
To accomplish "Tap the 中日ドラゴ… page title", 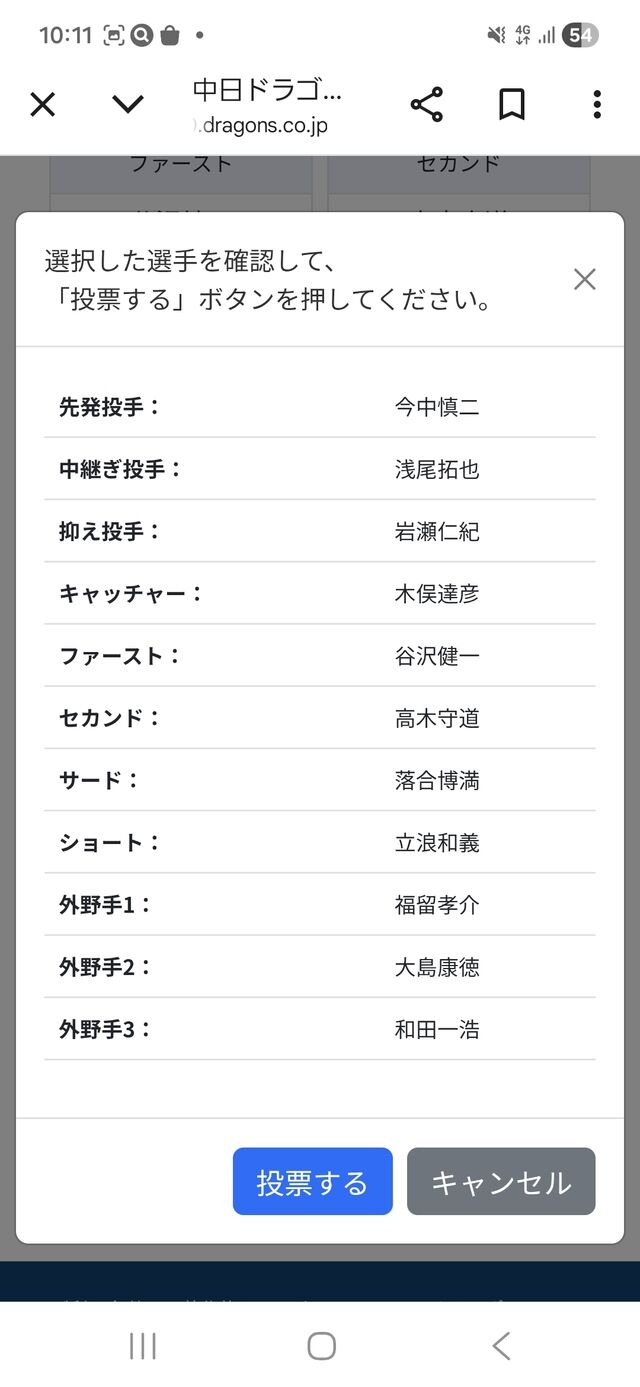I will click(x=267, y=90).
